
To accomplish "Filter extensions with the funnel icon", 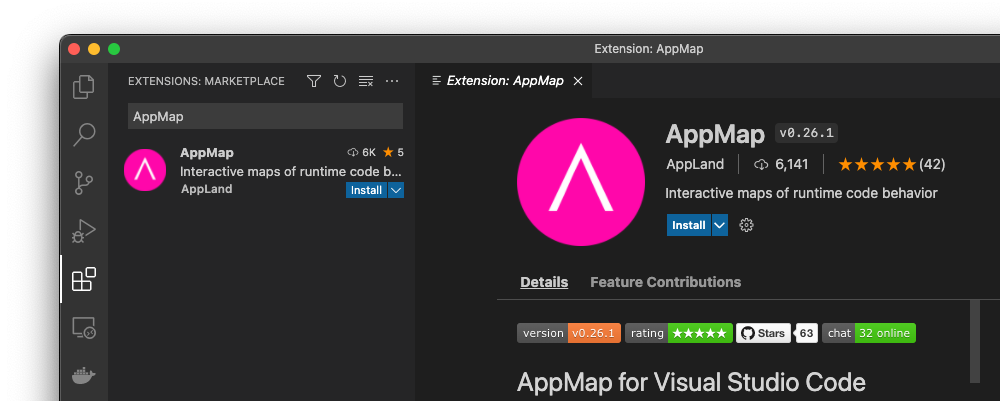I will coord(314,81).
